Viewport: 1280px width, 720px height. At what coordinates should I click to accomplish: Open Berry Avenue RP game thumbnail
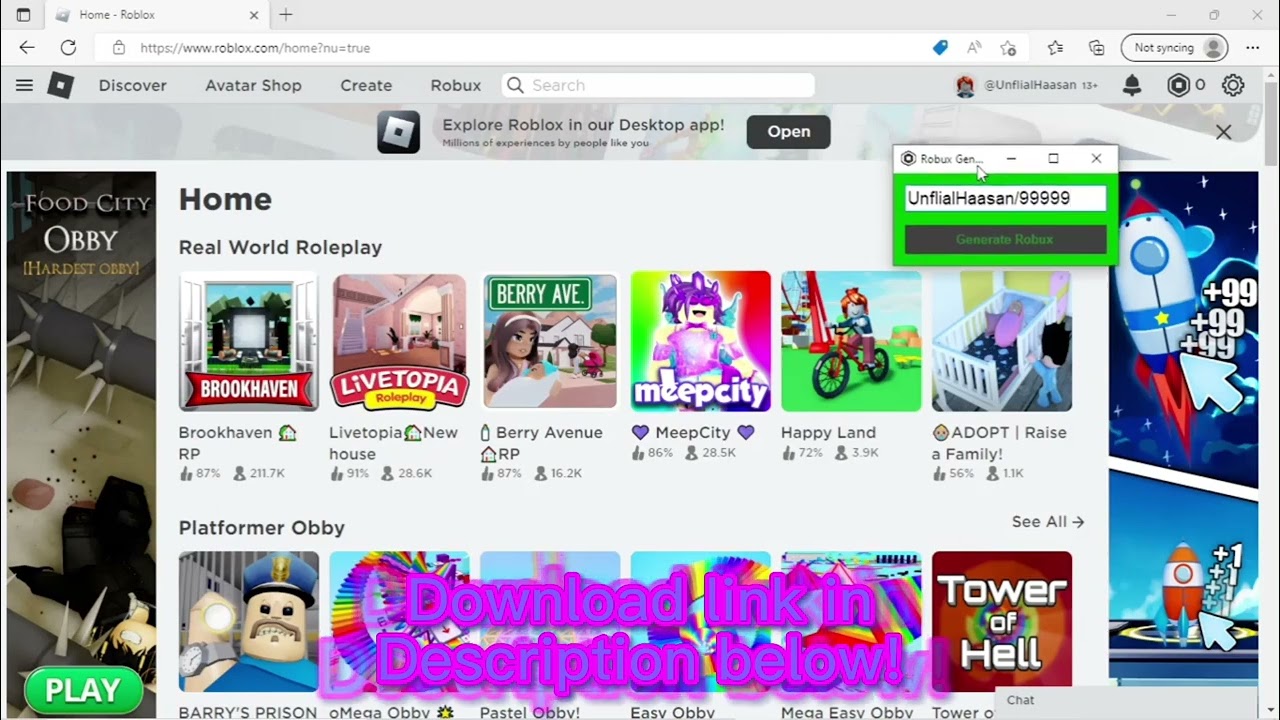click(x=550, y=341)
